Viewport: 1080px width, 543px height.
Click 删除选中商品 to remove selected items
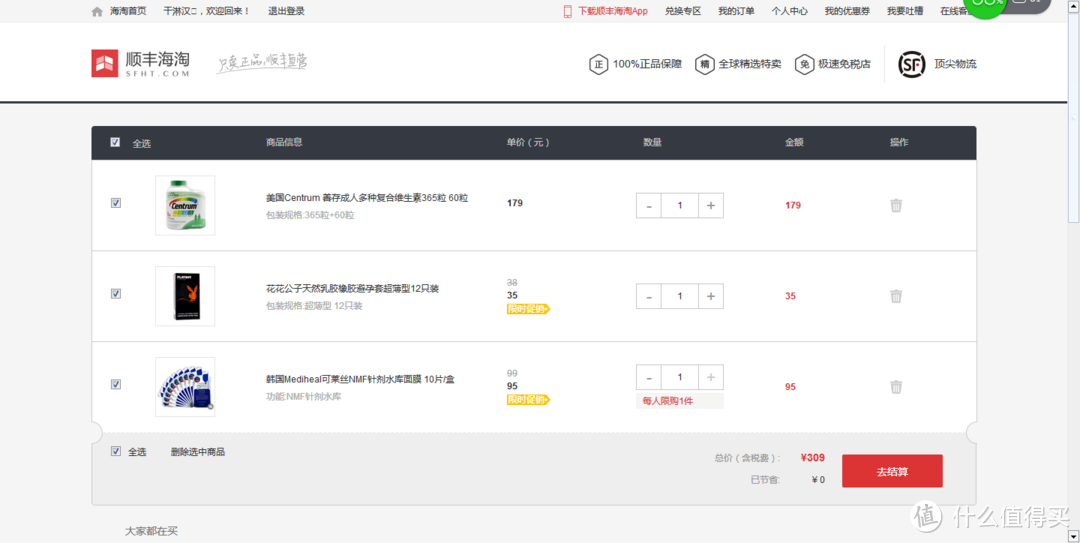(x=198, y=452)
